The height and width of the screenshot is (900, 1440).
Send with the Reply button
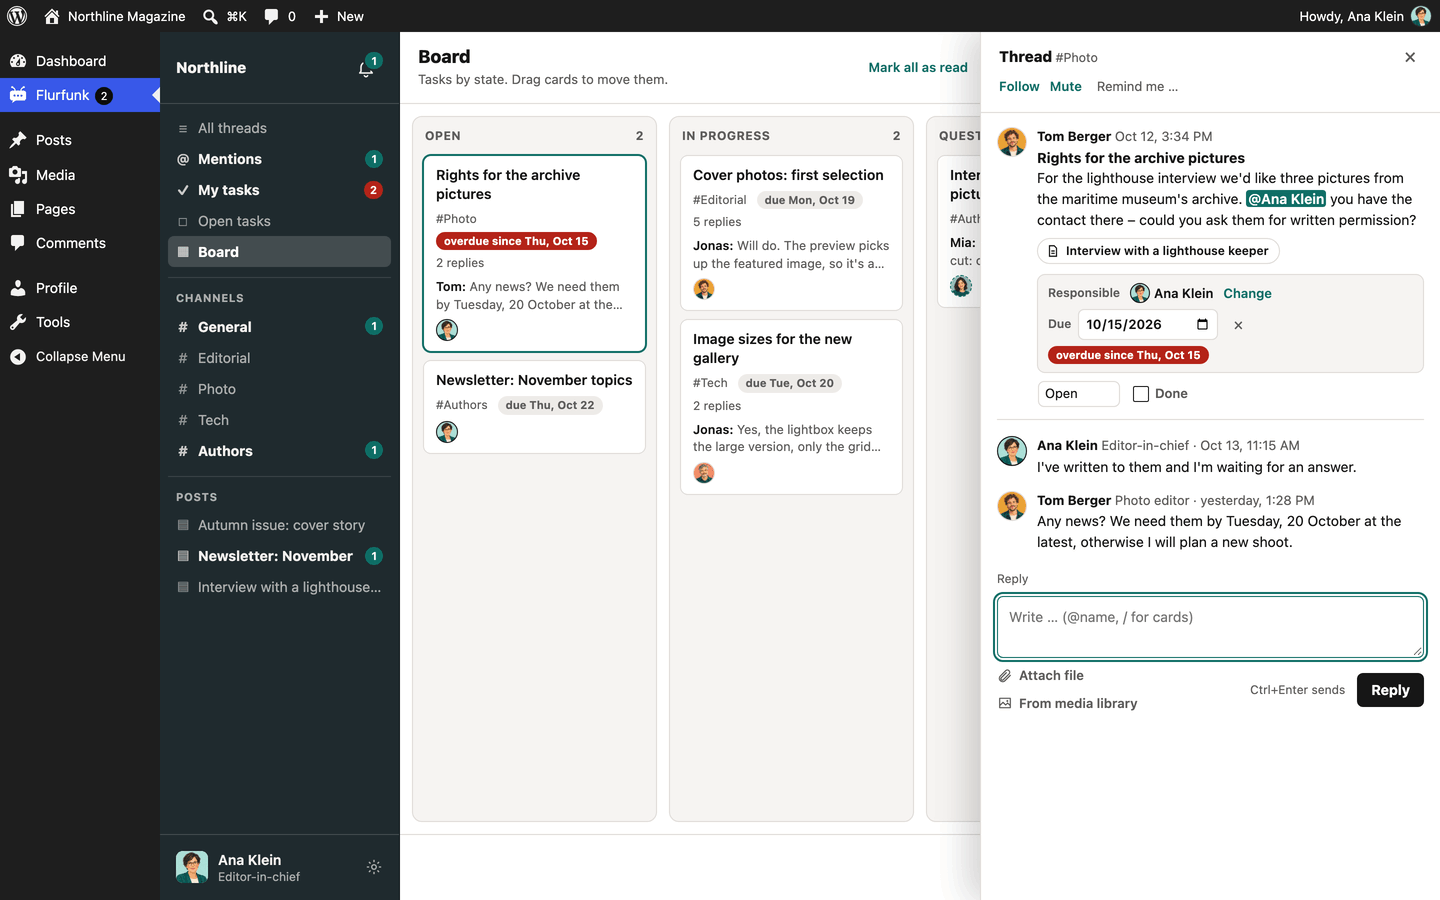[1390, 690]
